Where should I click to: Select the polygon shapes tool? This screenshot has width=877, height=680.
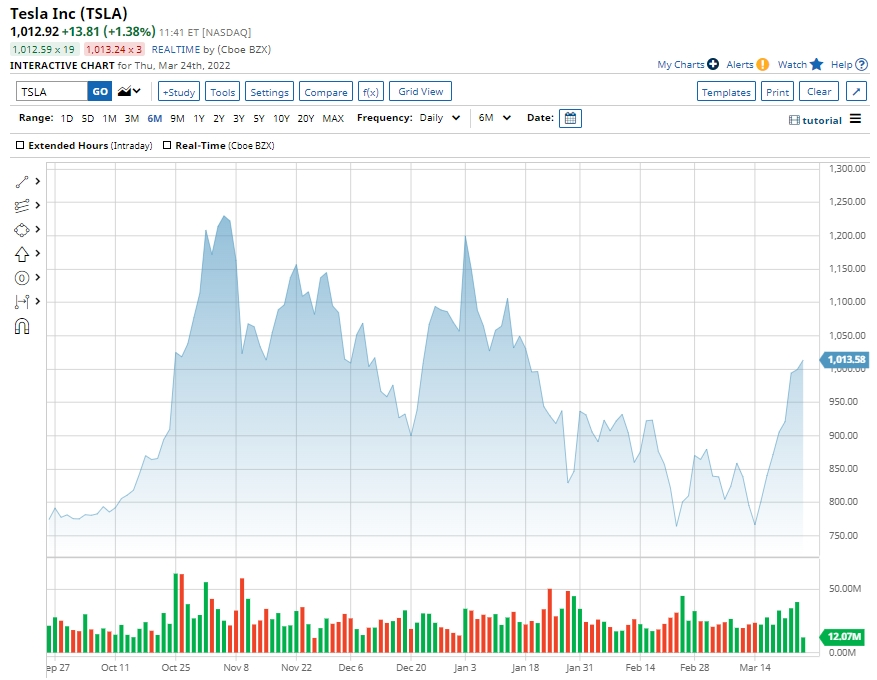pyautogui.click(x=22, y=230)
